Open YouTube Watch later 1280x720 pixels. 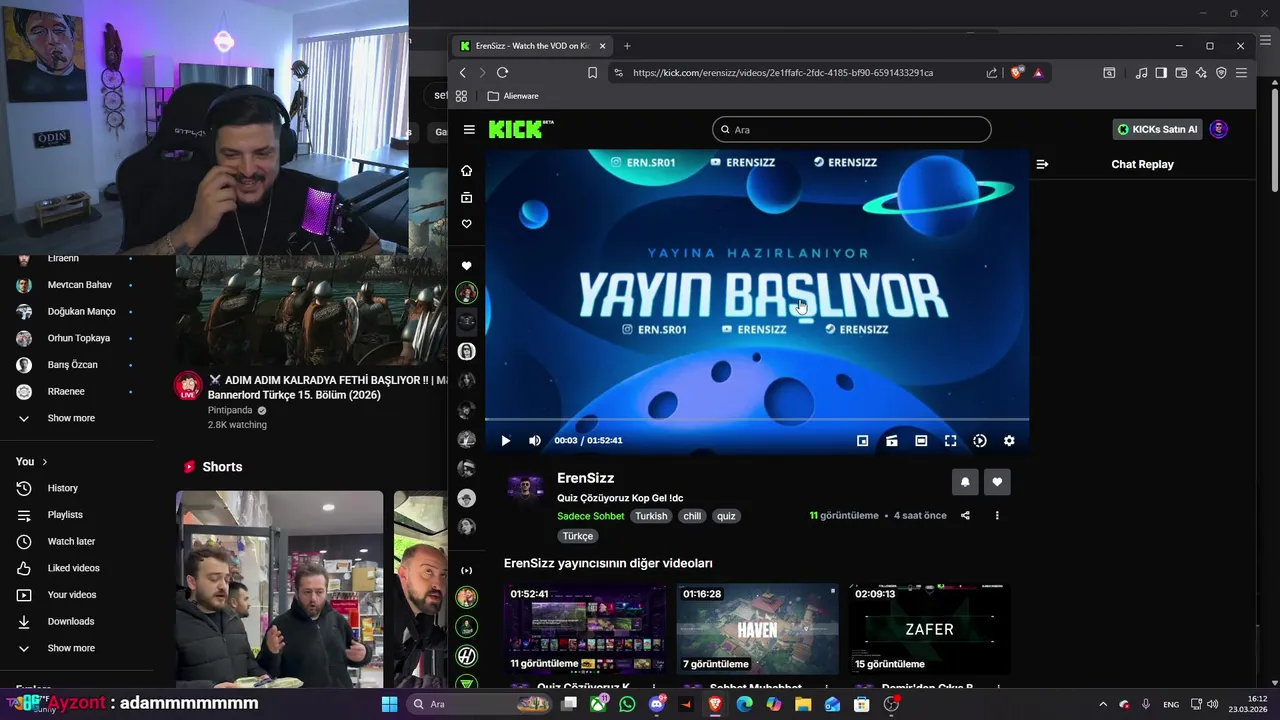(71, 541)
